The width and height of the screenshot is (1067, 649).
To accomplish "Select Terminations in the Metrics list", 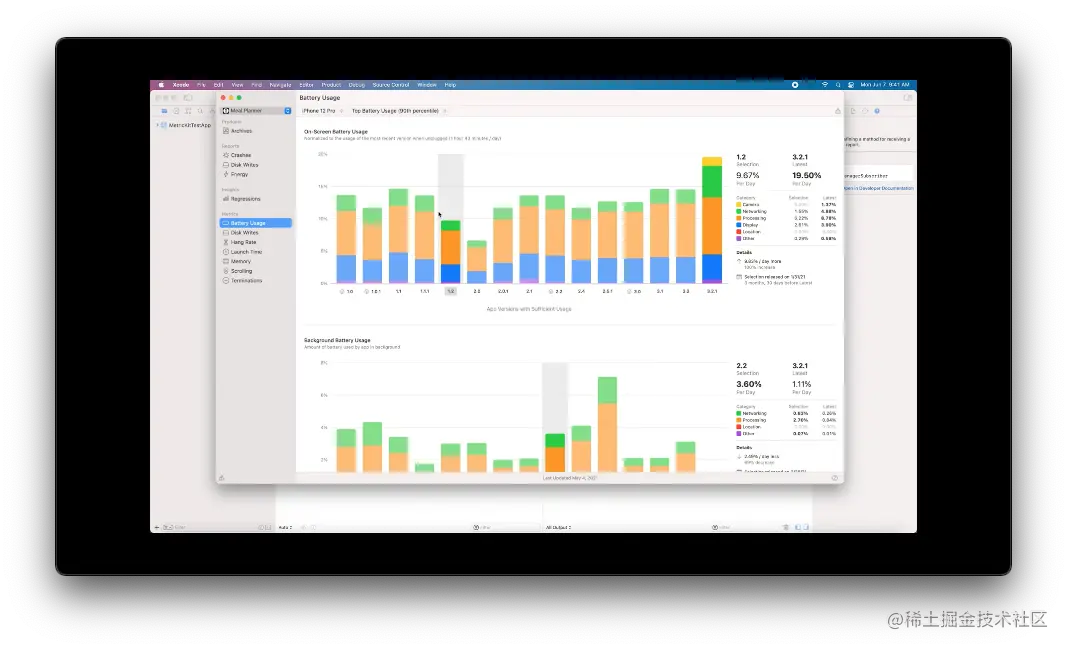I will point(246,280).
